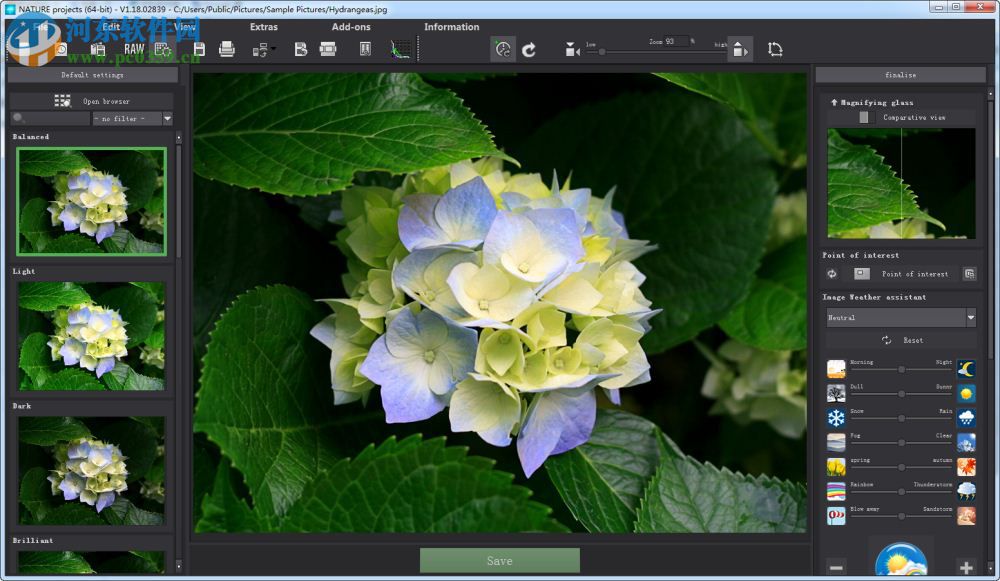Viewport: 1000px width, 581px height.
Task: Open the Extras menu
Action: point(263,27)
